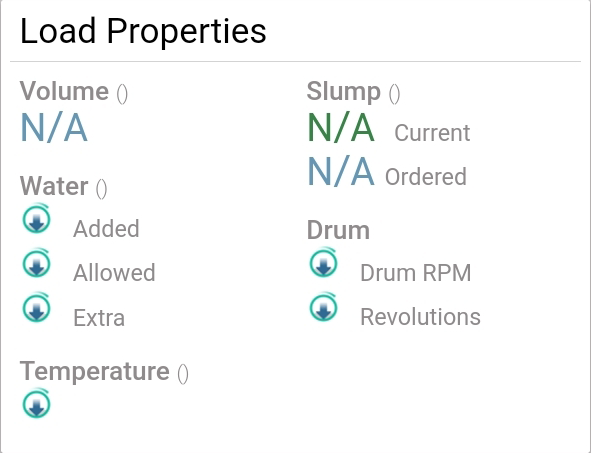Click the Drum section heading

pyautogui.click(x=338, y=230)
